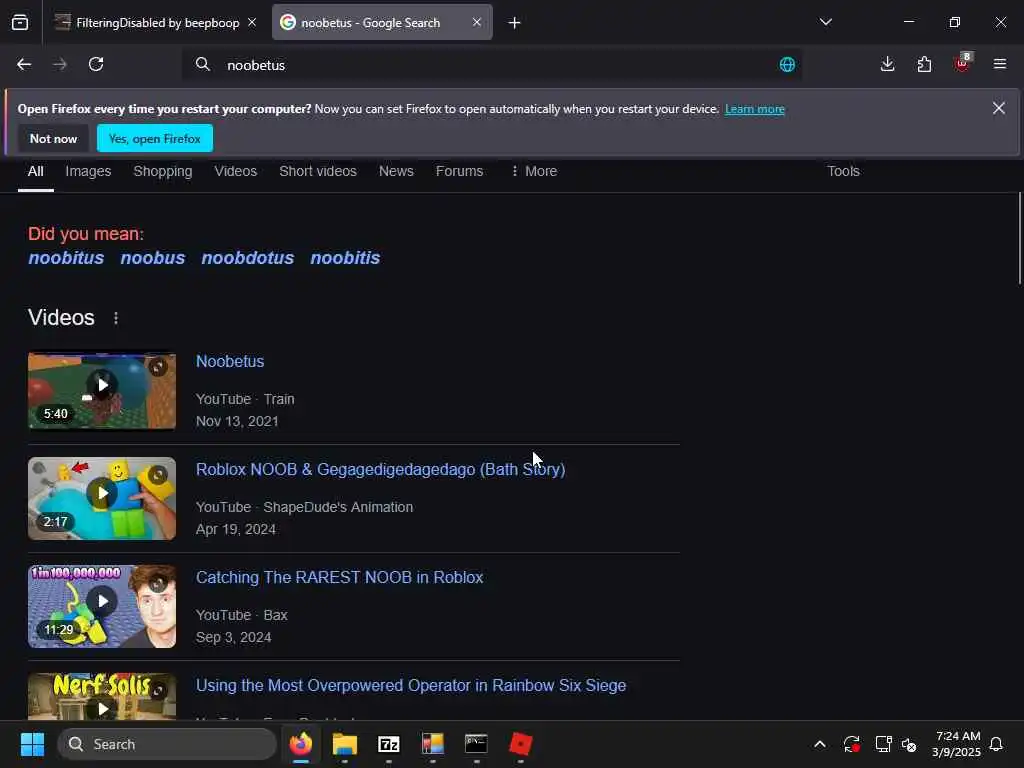This screenshot has height=768, width=1024.
Task: Click Yes, open Firefox button
Action: [x=155, y=138]
